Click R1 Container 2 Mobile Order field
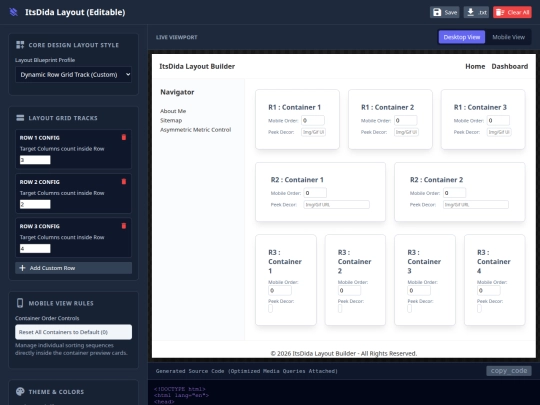The height and width of the screenshot is (405, 540). point(406,121)
